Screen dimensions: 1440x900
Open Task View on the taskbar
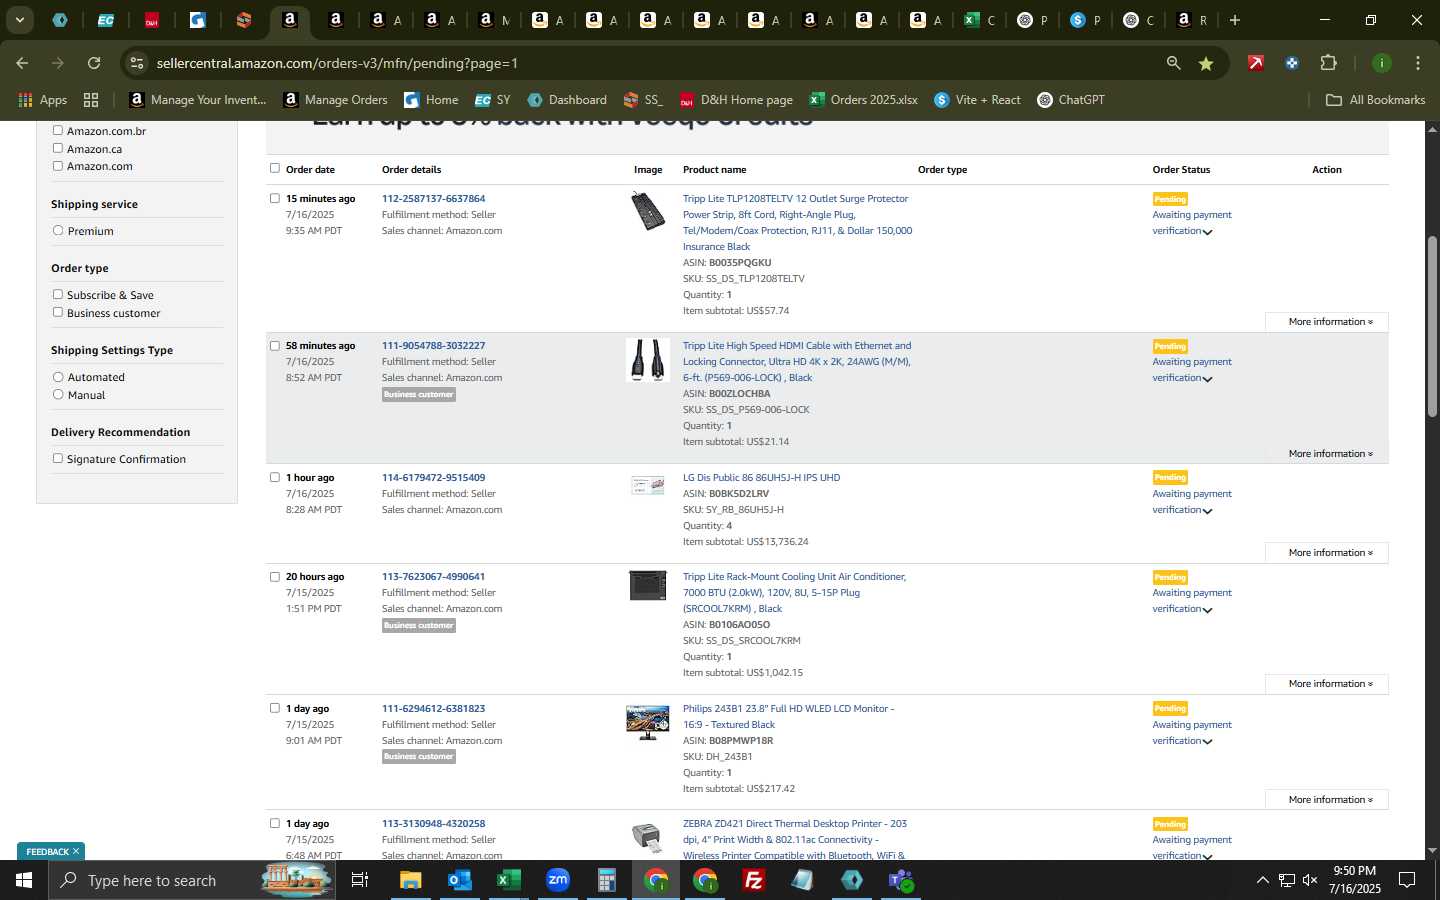(x=359, y=880)
